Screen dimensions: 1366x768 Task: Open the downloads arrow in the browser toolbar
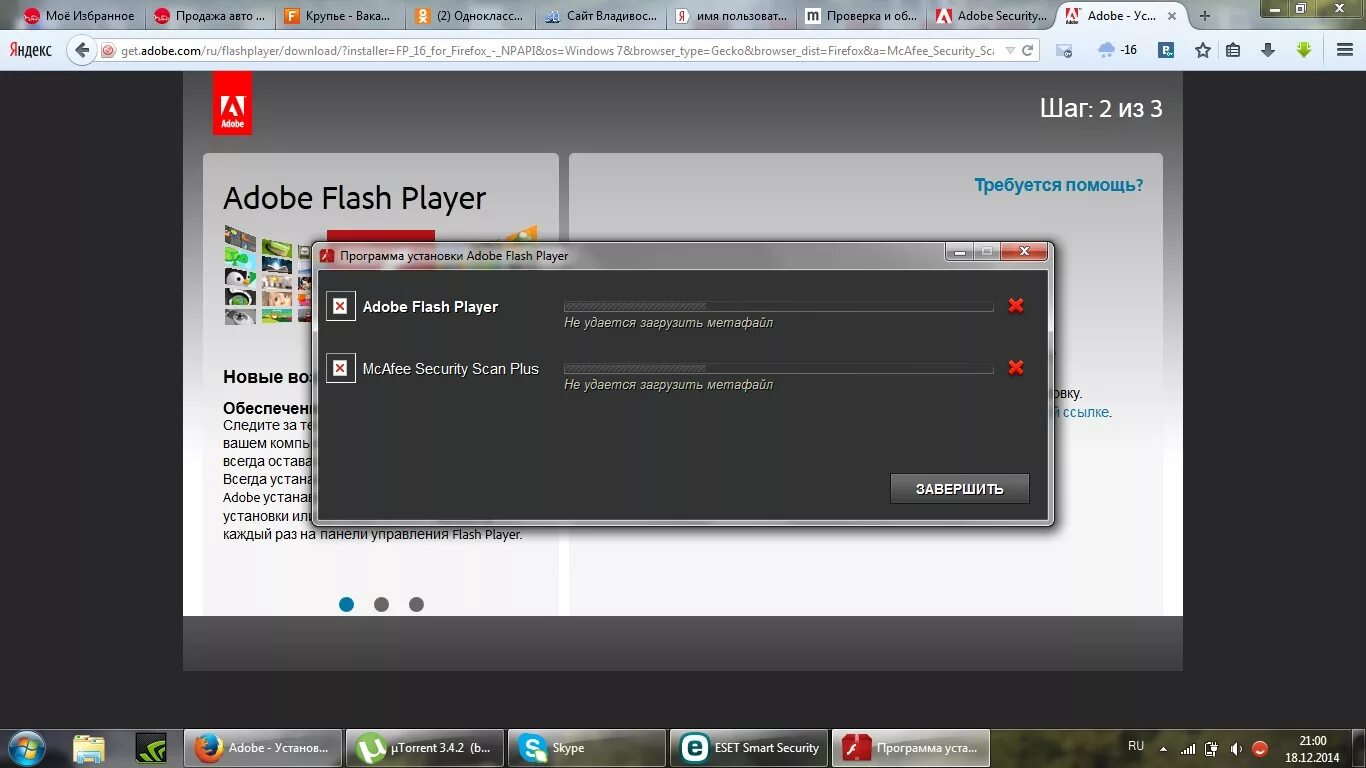point(1268,50)
